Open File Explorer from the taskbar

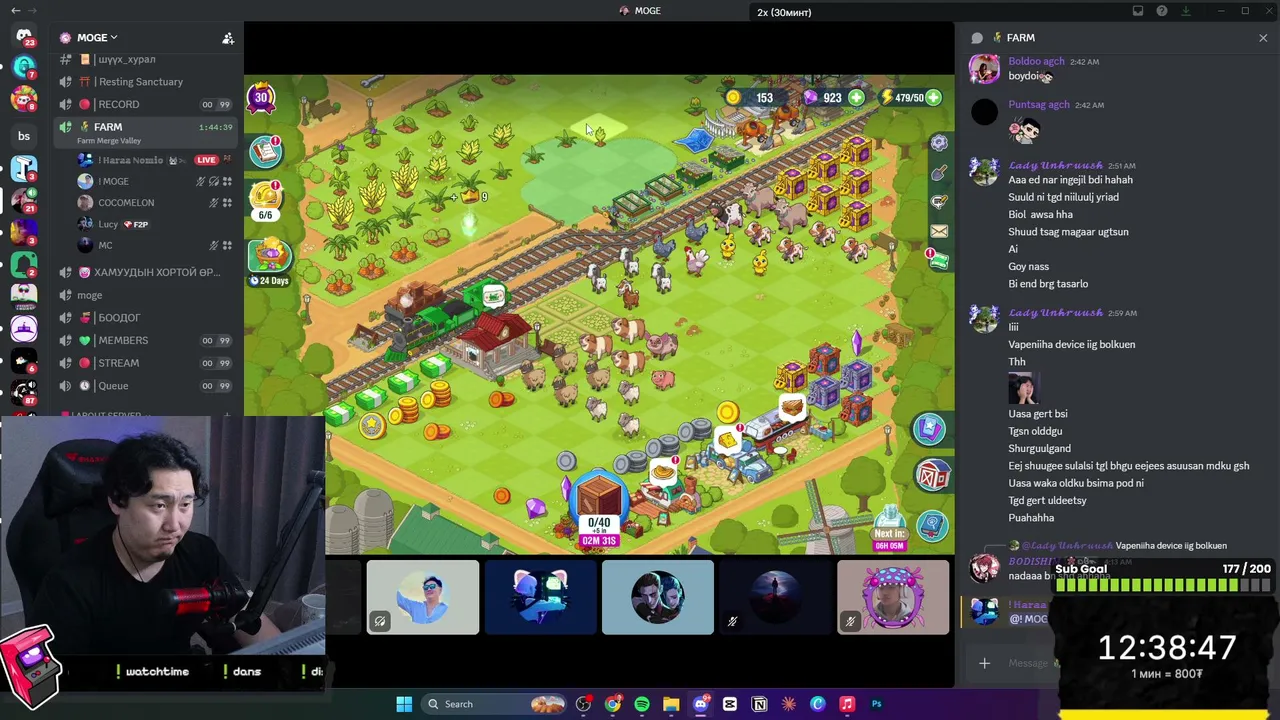click(x=671, y=704)
